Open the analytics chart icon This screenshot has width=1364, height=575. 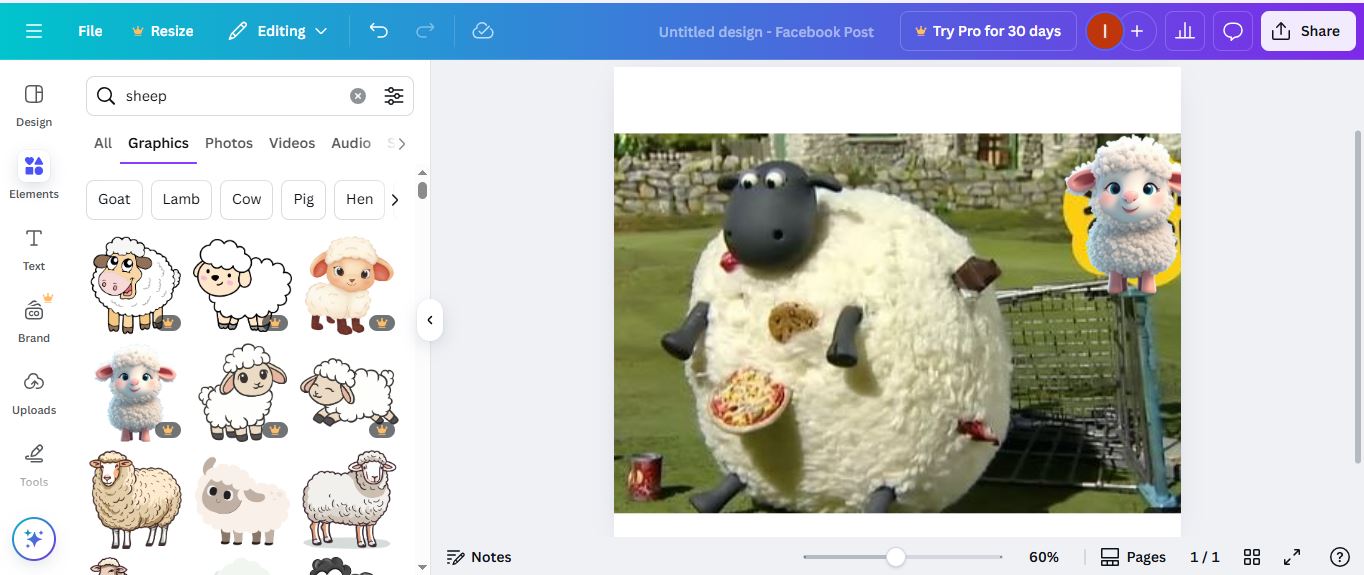[1185, 31]
